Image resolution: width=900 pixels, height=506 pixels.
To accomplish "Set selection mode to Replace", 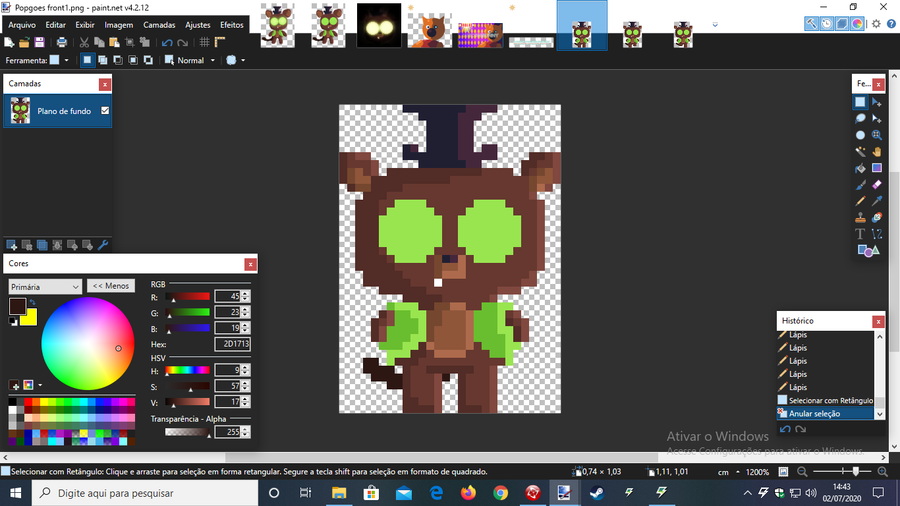I will point(87,60).
